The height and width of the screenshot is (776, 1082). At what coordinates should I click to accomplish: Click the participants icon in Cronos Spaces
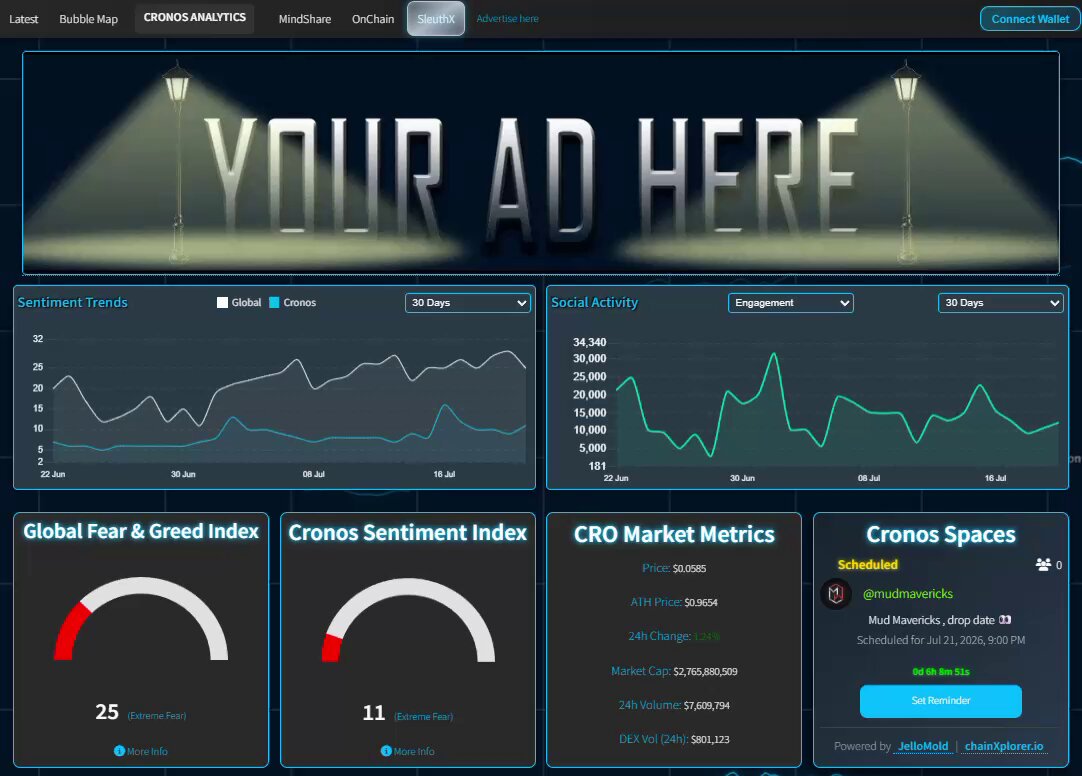[1043, 564]
